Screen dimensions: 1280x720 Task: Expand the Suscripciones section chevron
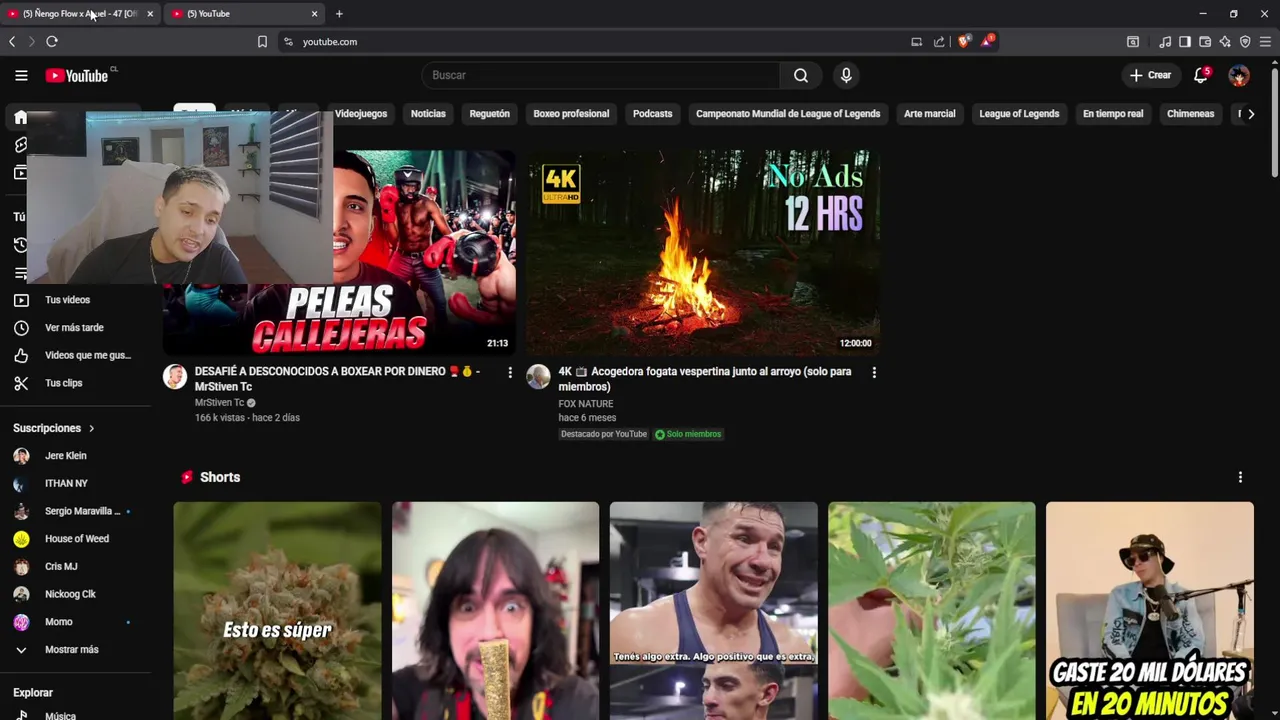point(91,428)
